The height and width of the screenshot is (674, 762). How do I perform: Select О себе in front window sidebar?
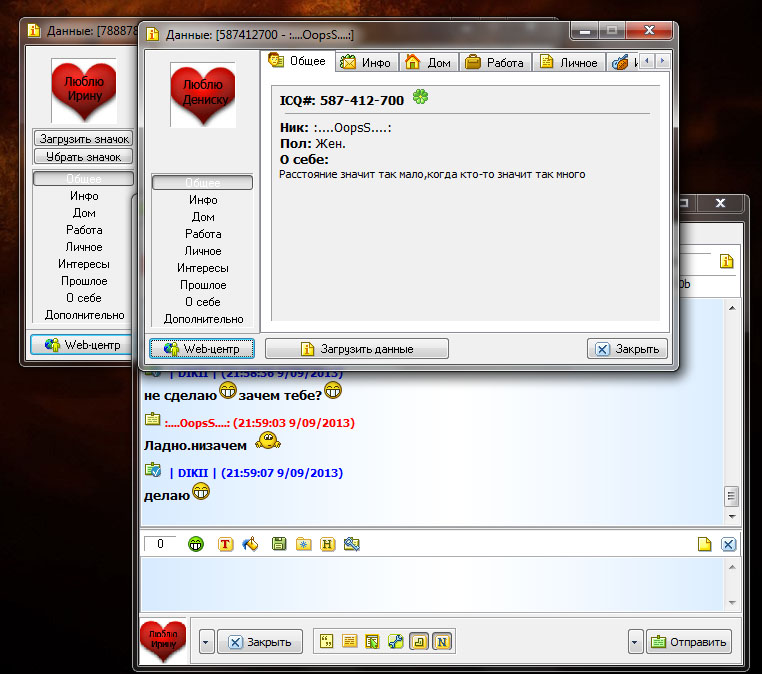(203, 302)
